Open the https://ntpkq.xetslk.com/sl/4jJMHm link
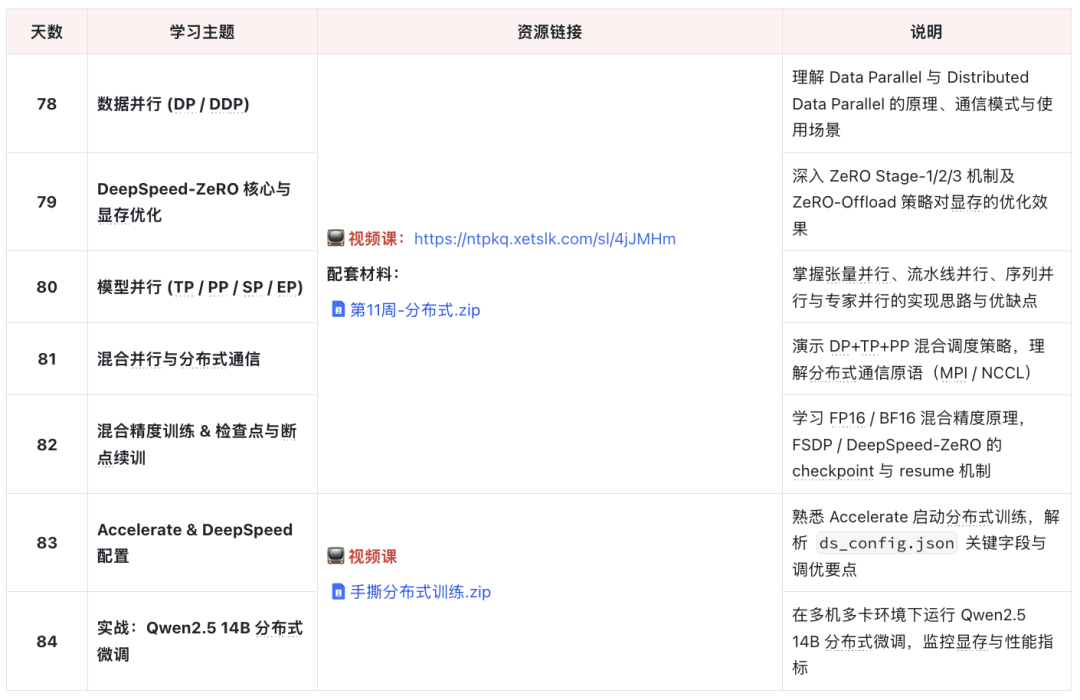 [544, 239]
